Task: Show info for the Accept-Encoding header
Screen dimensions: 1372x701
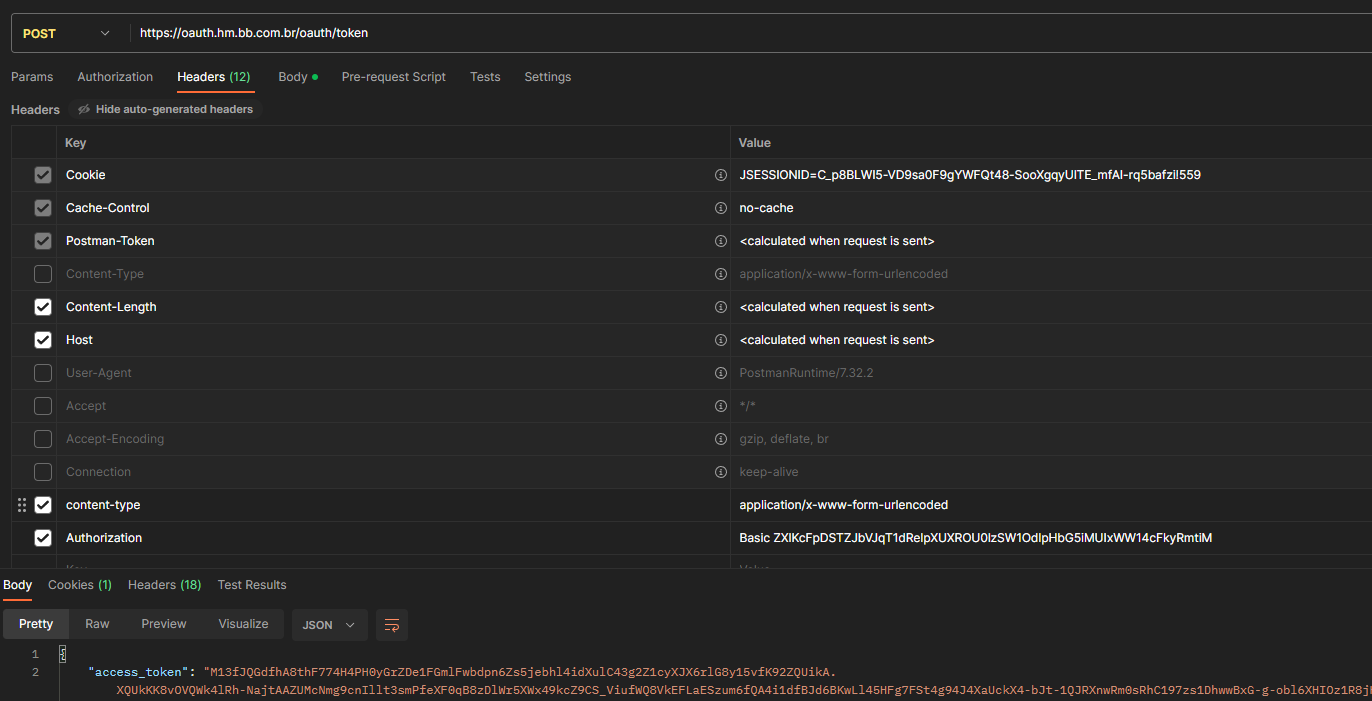Action: 721,439
